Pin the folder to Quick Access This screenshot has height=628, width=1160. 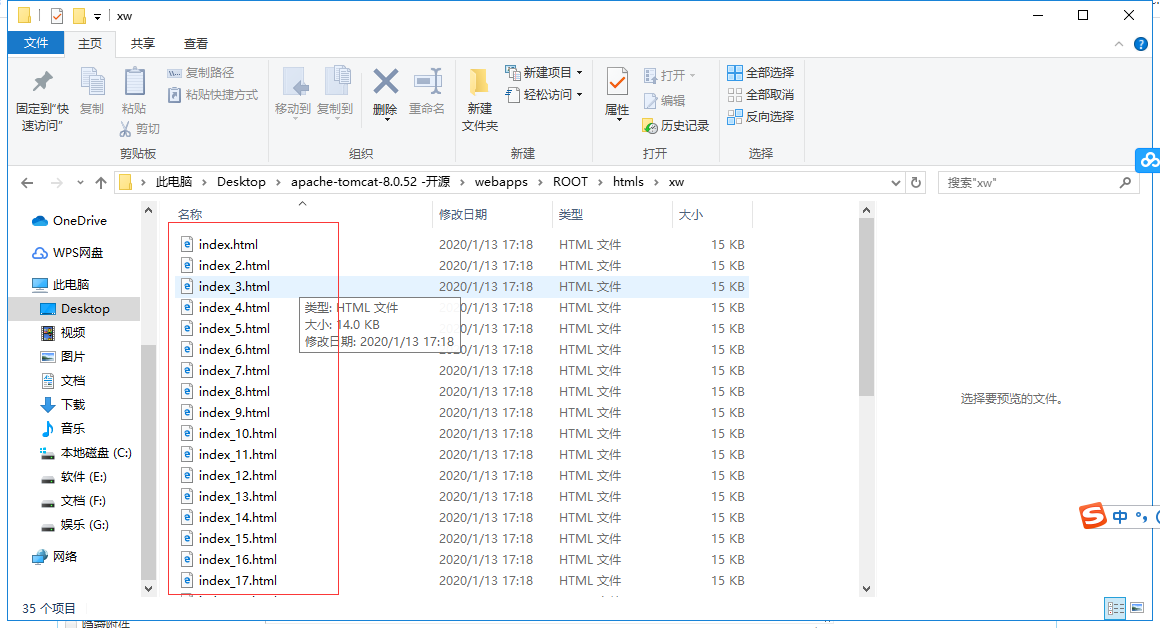42,101
